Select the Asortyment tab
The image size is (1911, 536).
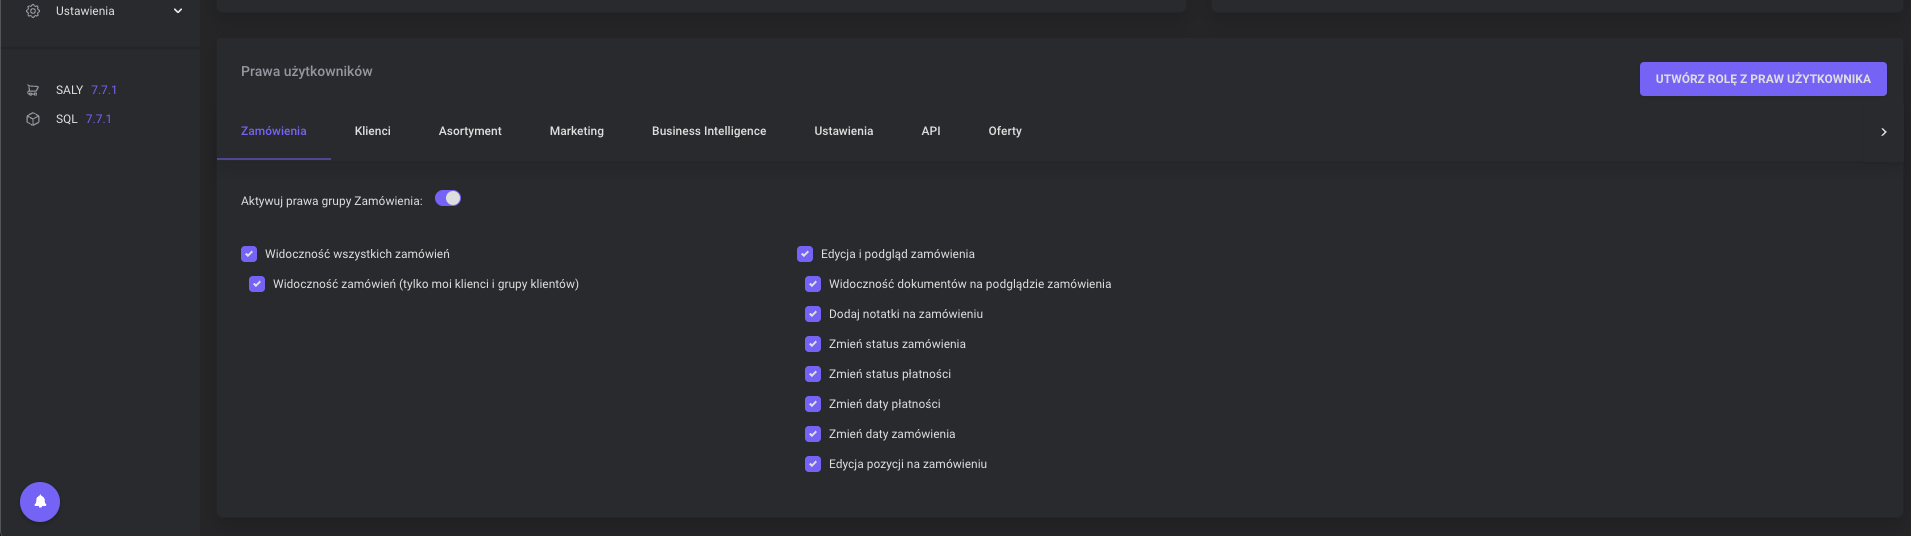(470, 131)
